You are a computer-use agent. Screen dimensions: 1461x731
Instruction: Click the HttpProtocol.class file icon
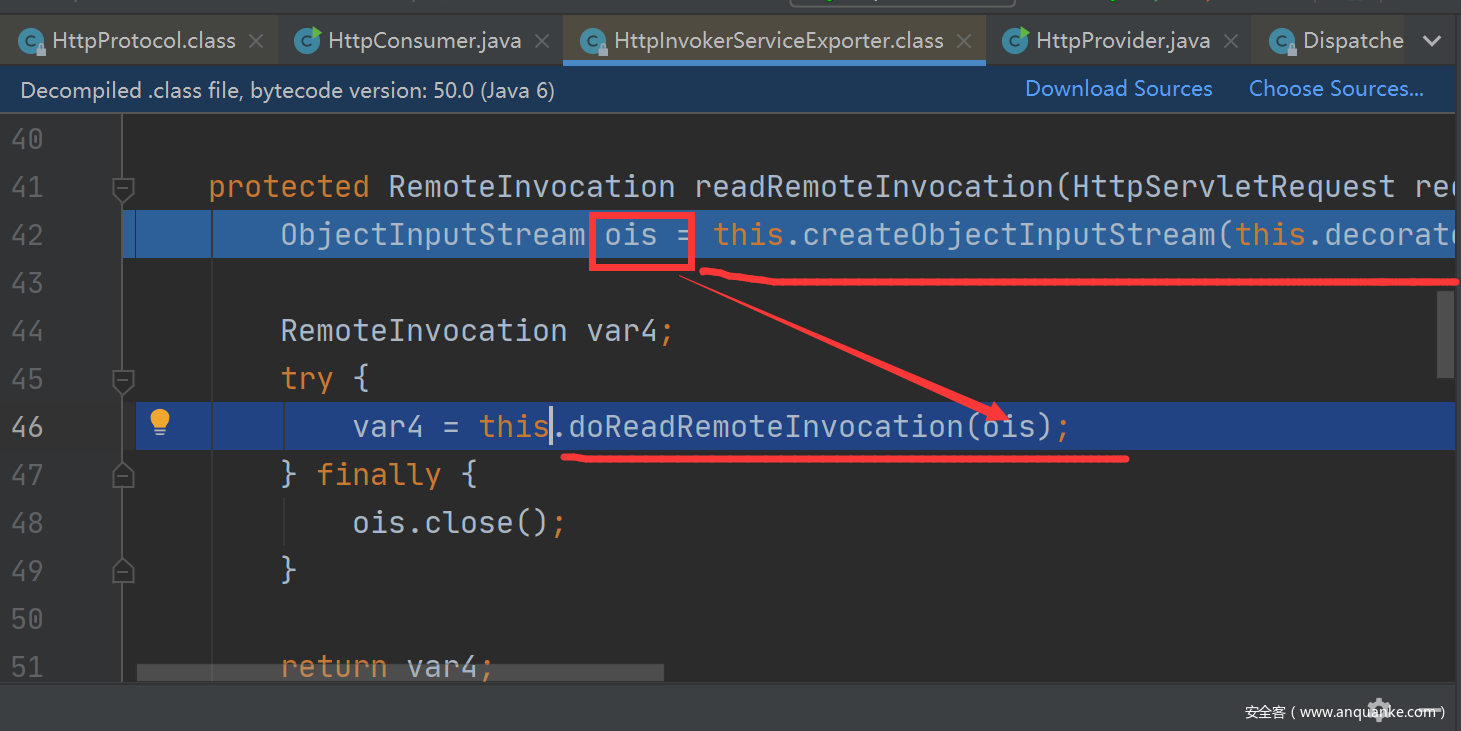point(32,41)
